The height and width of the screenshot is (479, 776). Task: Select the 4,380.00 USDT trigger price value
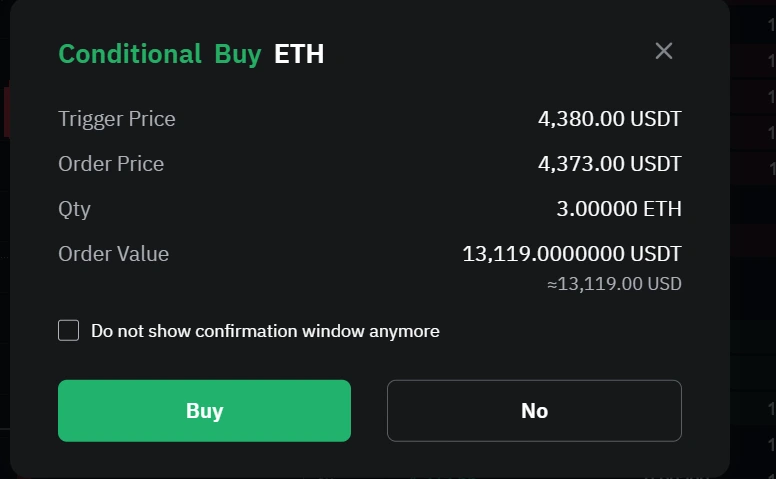[x=609, y=119]
